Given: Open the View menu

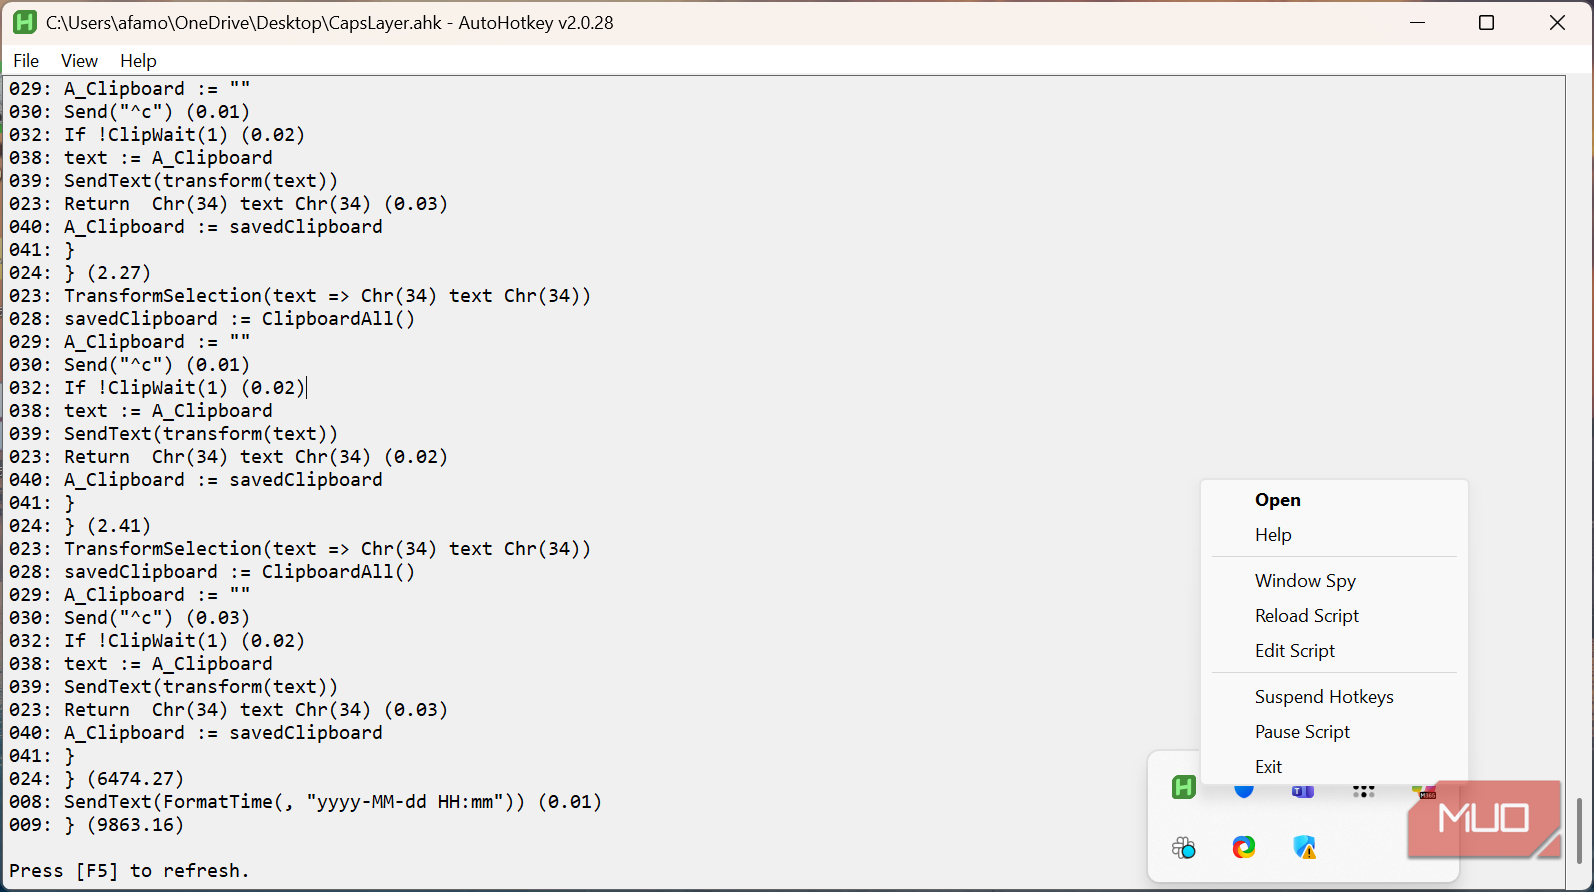Looking at the screenshot, I should 79,61.
